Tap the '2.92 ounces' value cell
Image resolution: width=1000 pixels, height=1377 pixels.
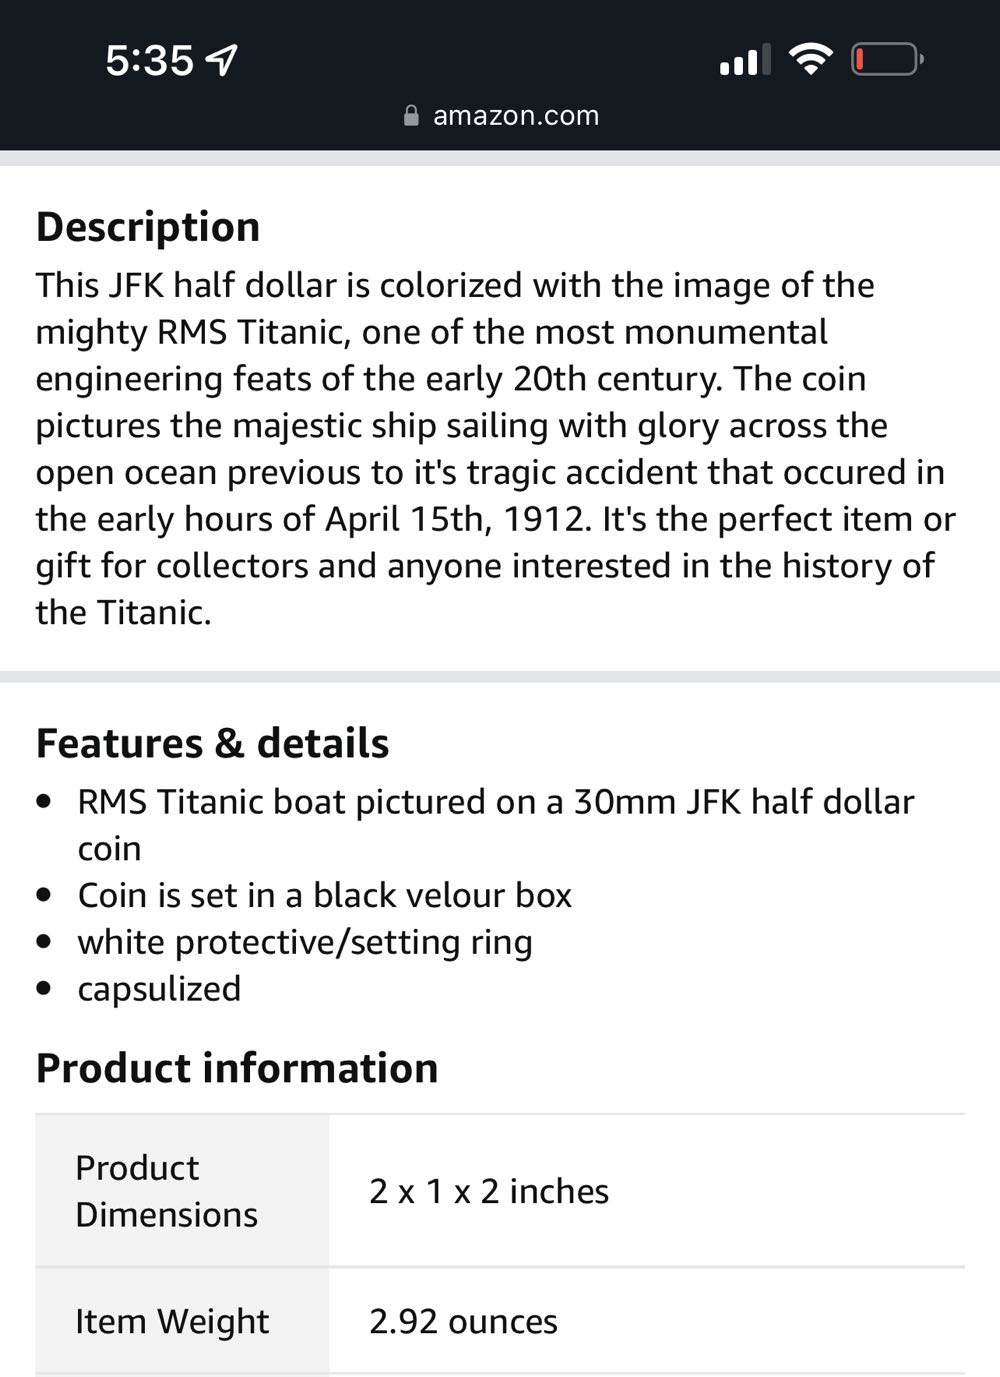coord(463,1321)
